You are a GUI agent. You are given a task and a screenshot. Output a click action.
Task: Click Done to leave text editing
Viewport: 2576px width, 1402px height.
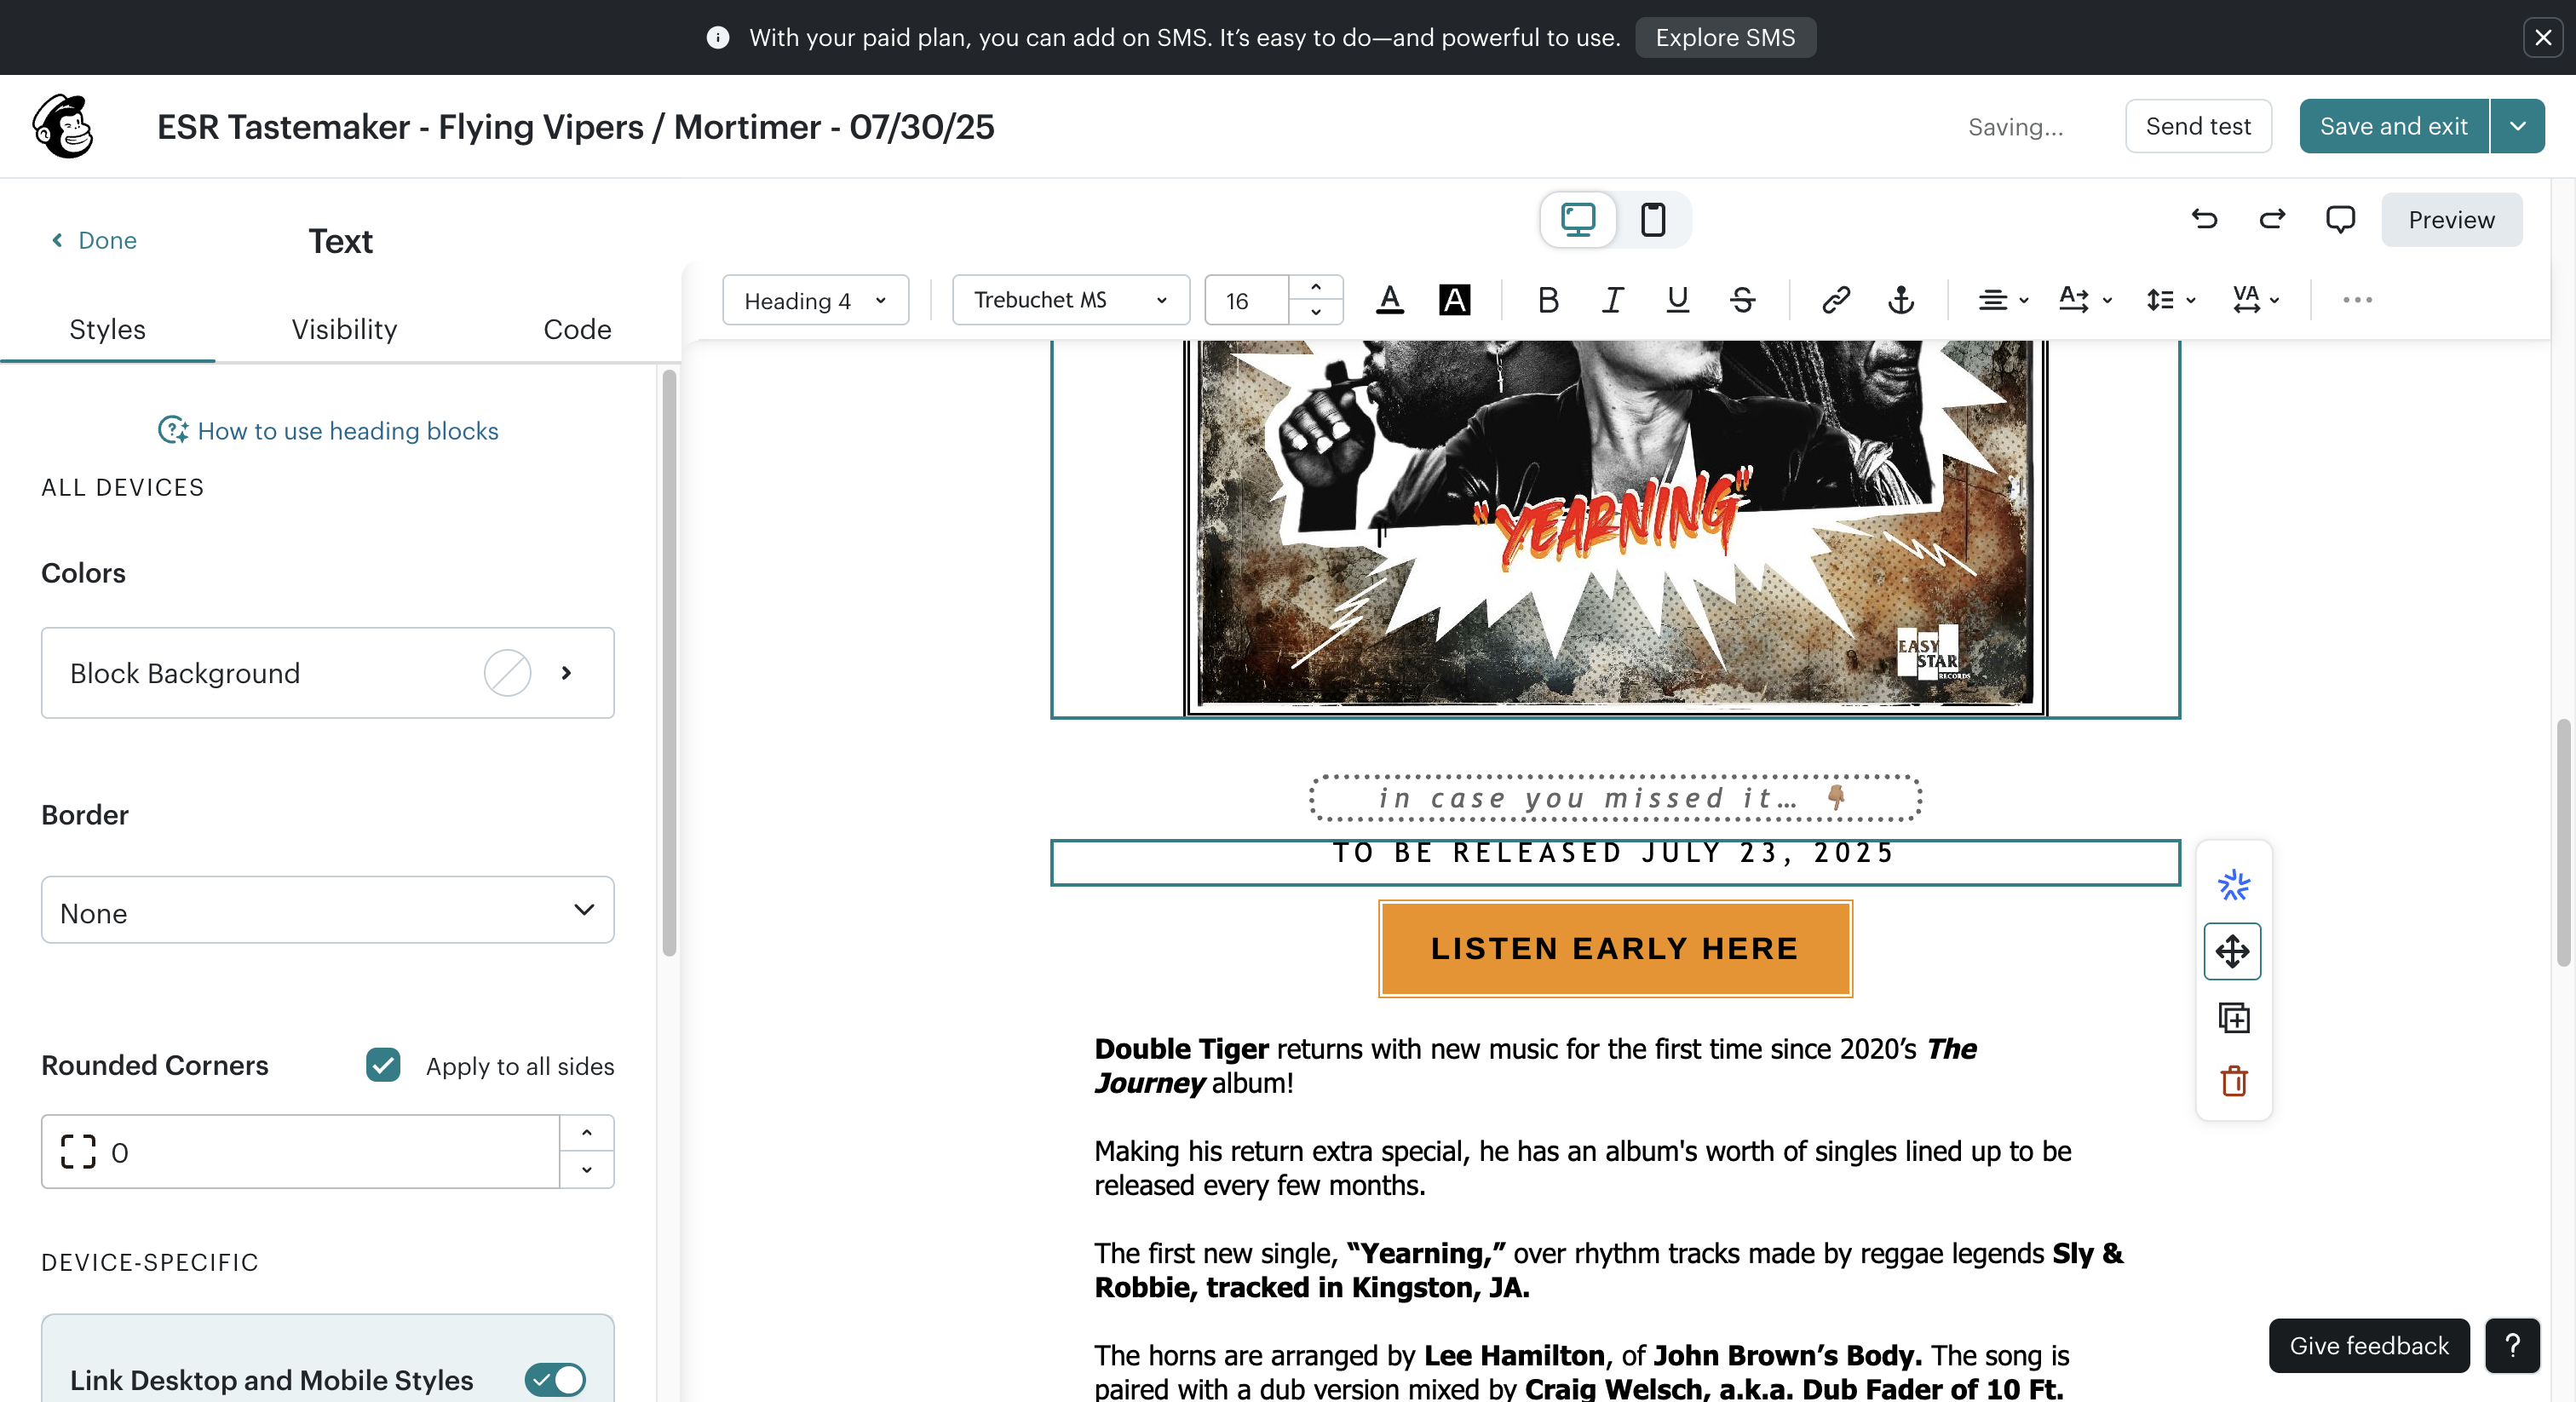pos(94,240)
